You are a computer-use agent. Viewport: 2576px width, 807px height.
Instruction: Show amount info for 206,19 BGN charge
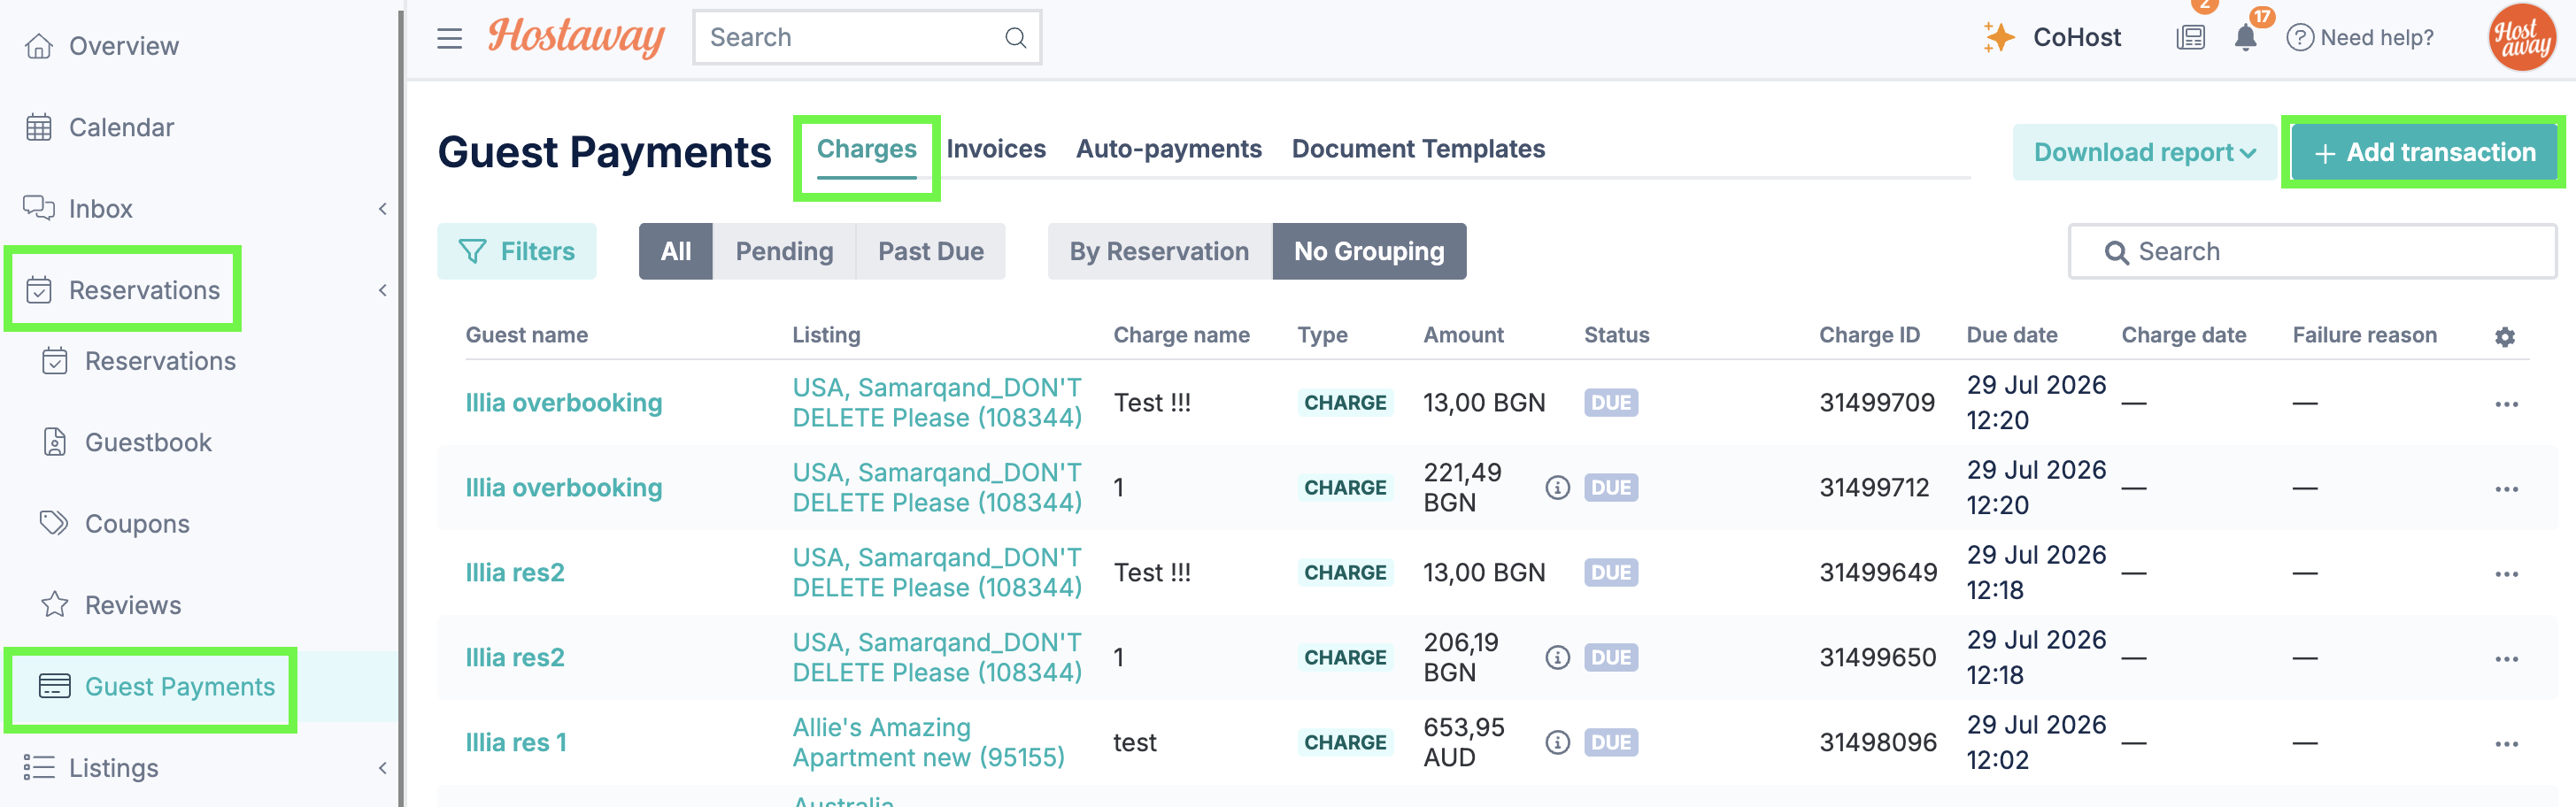coord(1557,658)
